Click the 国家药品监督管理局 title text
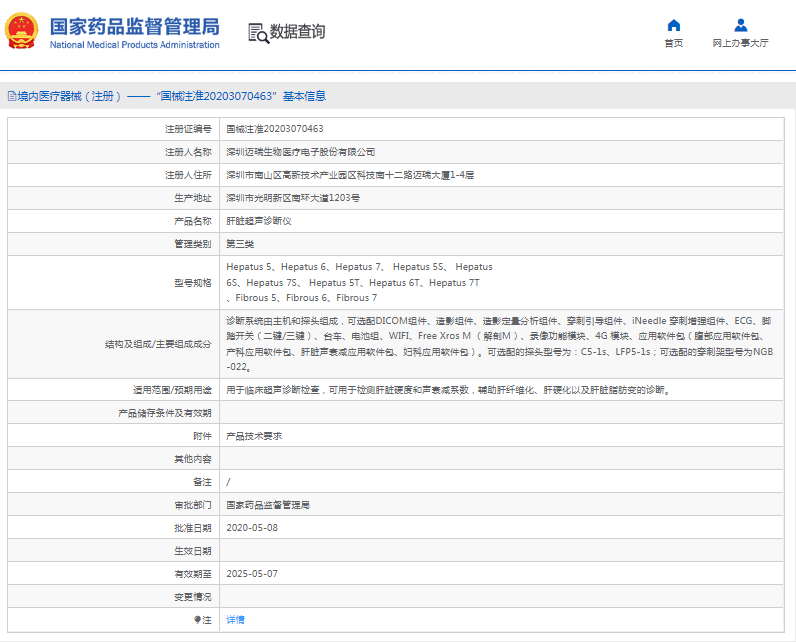796x643 pixels. 133,26
